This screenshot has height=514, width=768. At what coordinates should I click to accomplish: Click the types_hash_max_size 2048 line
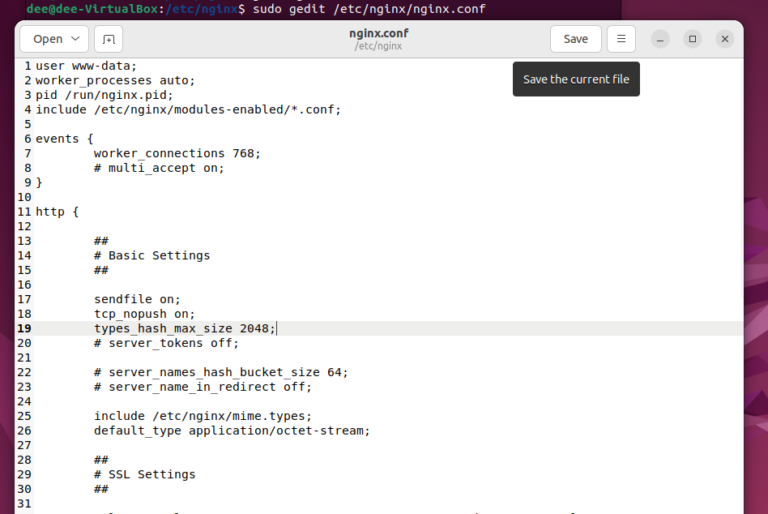tap(185, 328)
